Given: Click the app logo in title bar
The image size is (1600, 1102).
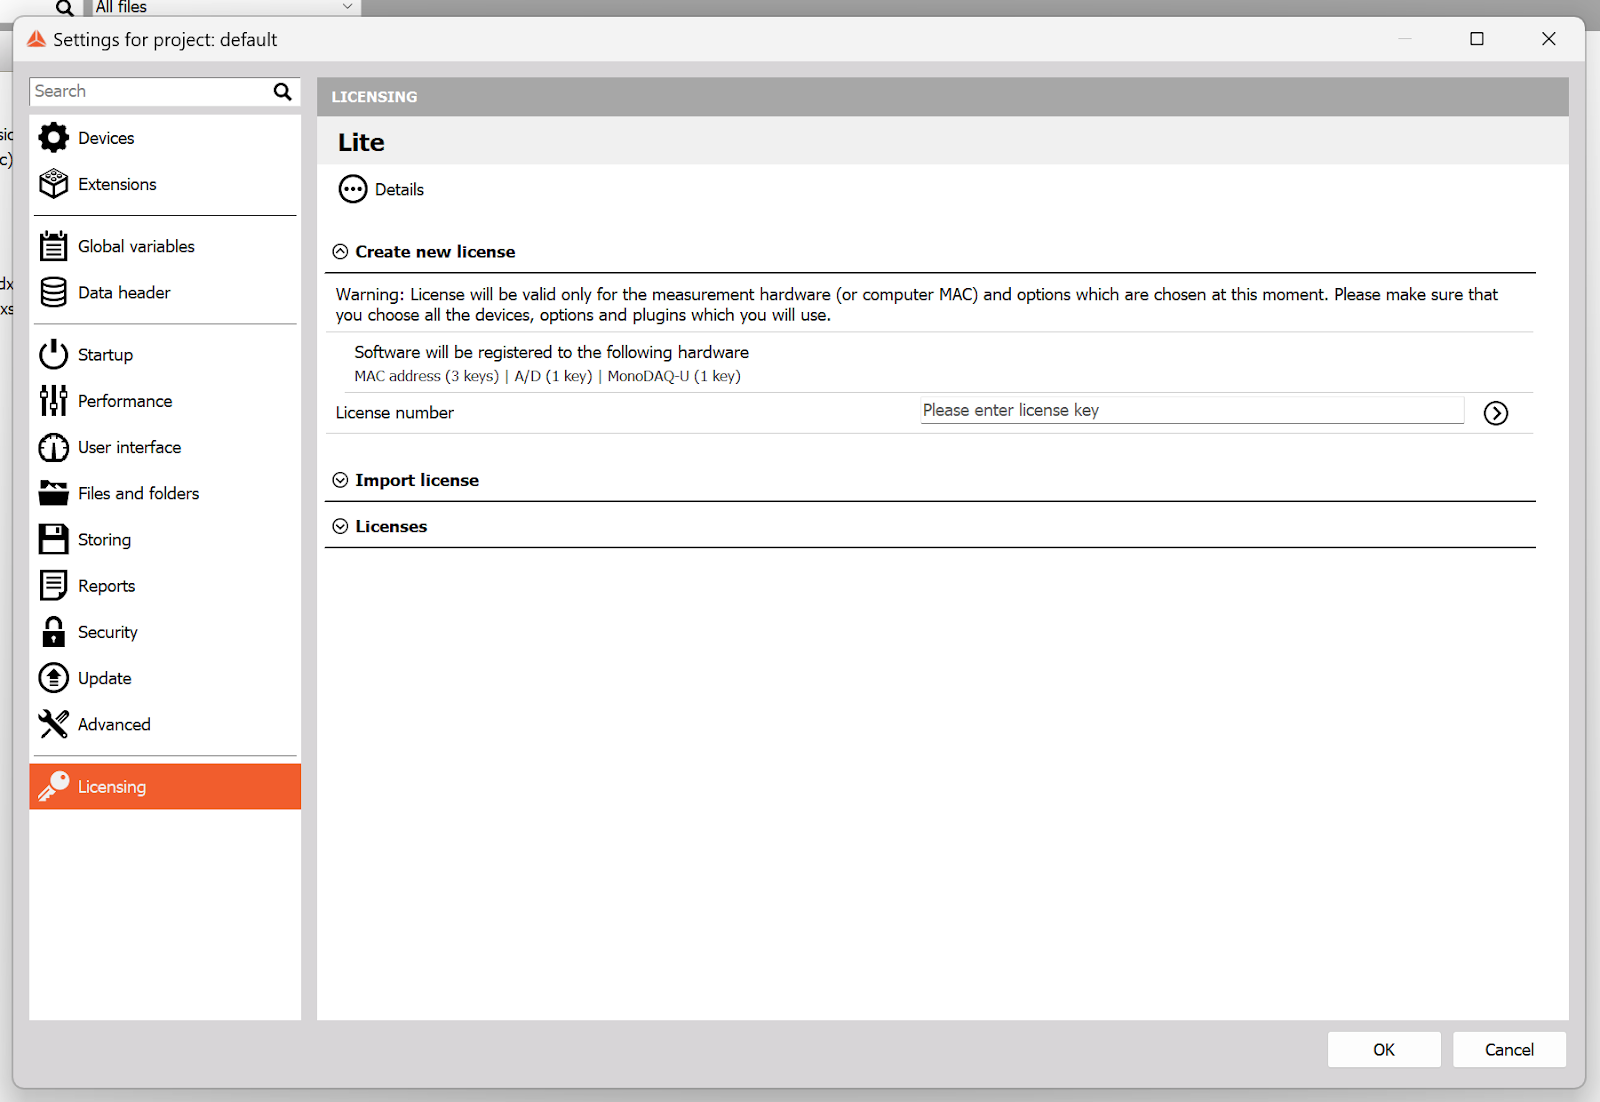Looking at the screenshot, I should tap(36, 39).
